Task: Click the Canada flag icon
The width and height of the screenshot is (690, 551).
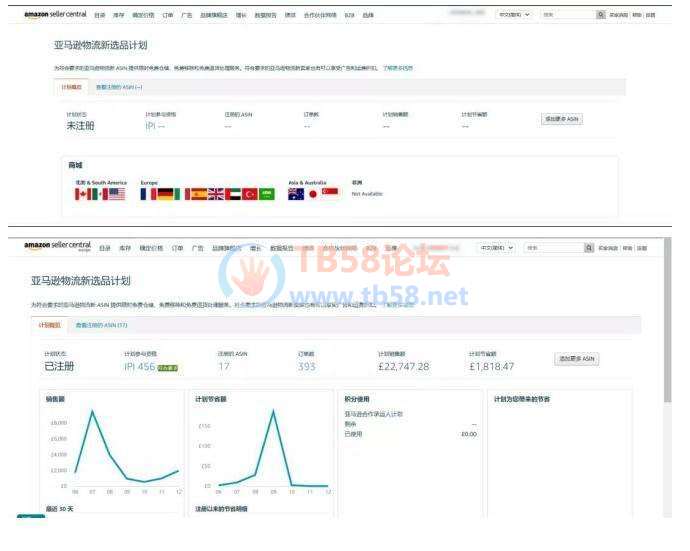Action: point(82,195)
